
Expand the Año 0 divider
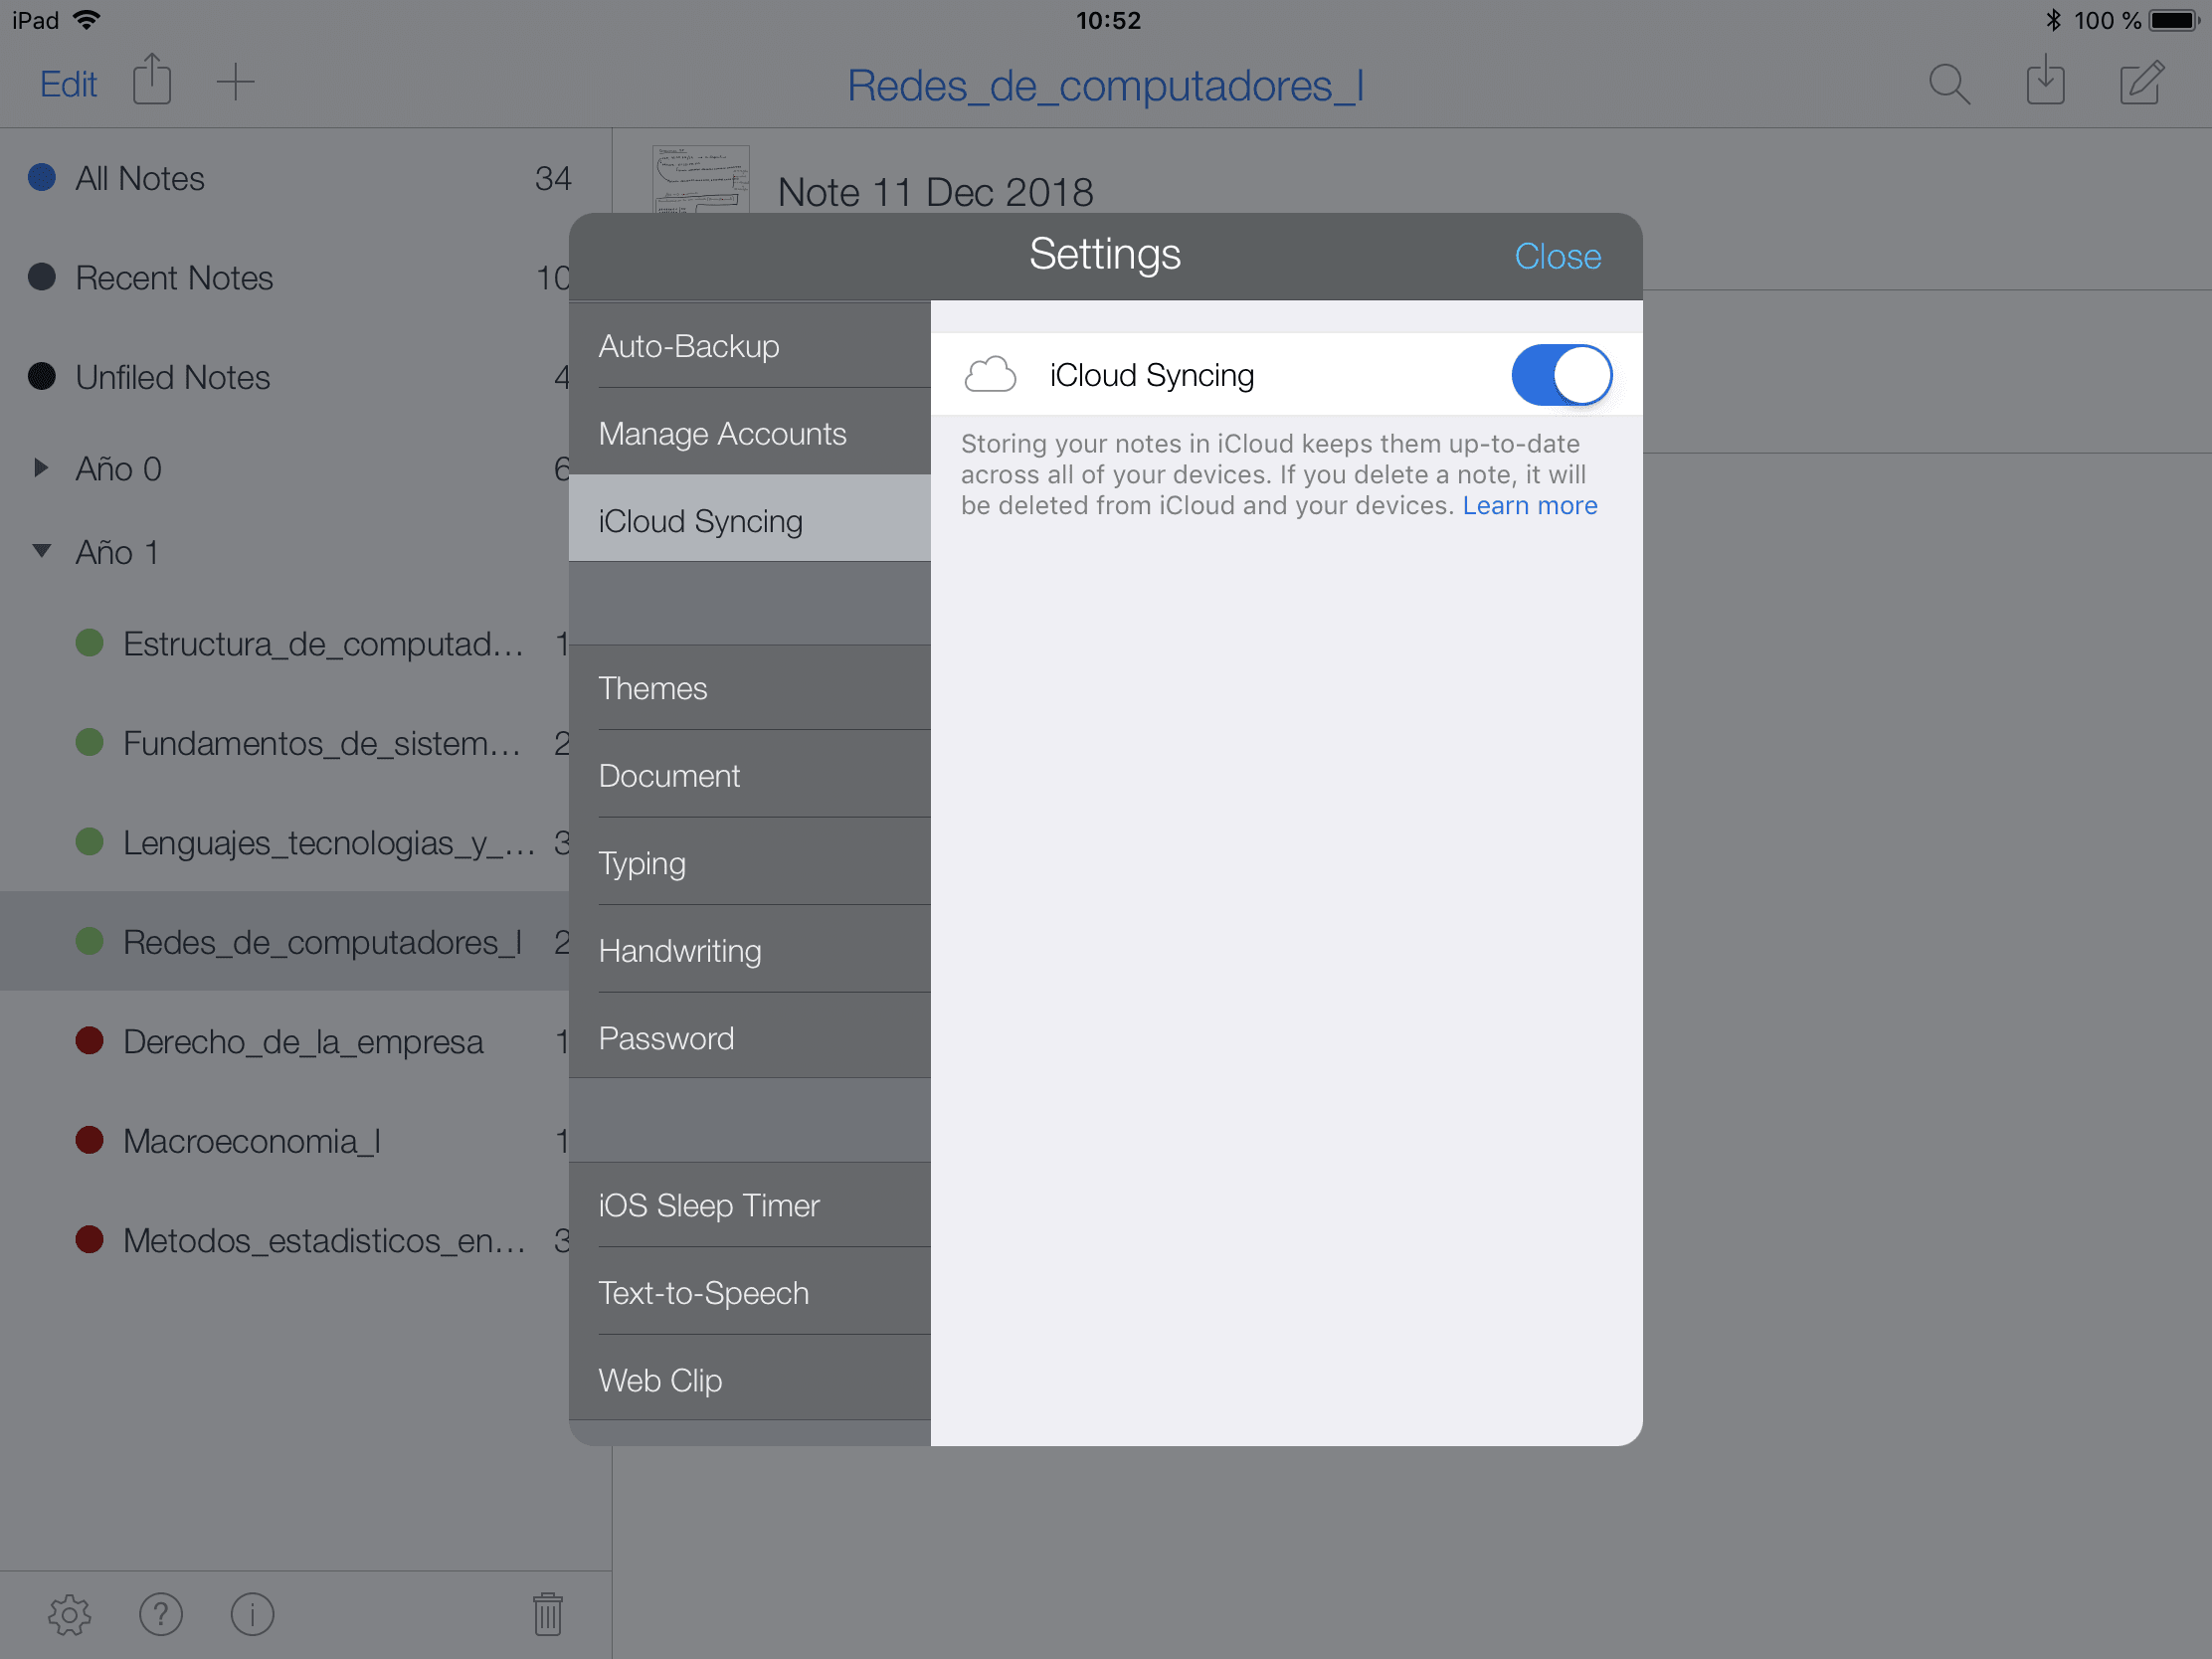click(41, 468)
